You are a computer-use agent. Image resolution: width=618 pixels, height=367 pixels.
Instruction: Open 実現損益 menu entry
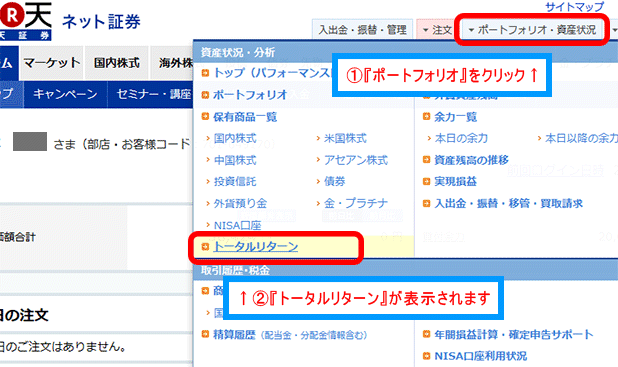pyautogui.click(x=456, y=181)
